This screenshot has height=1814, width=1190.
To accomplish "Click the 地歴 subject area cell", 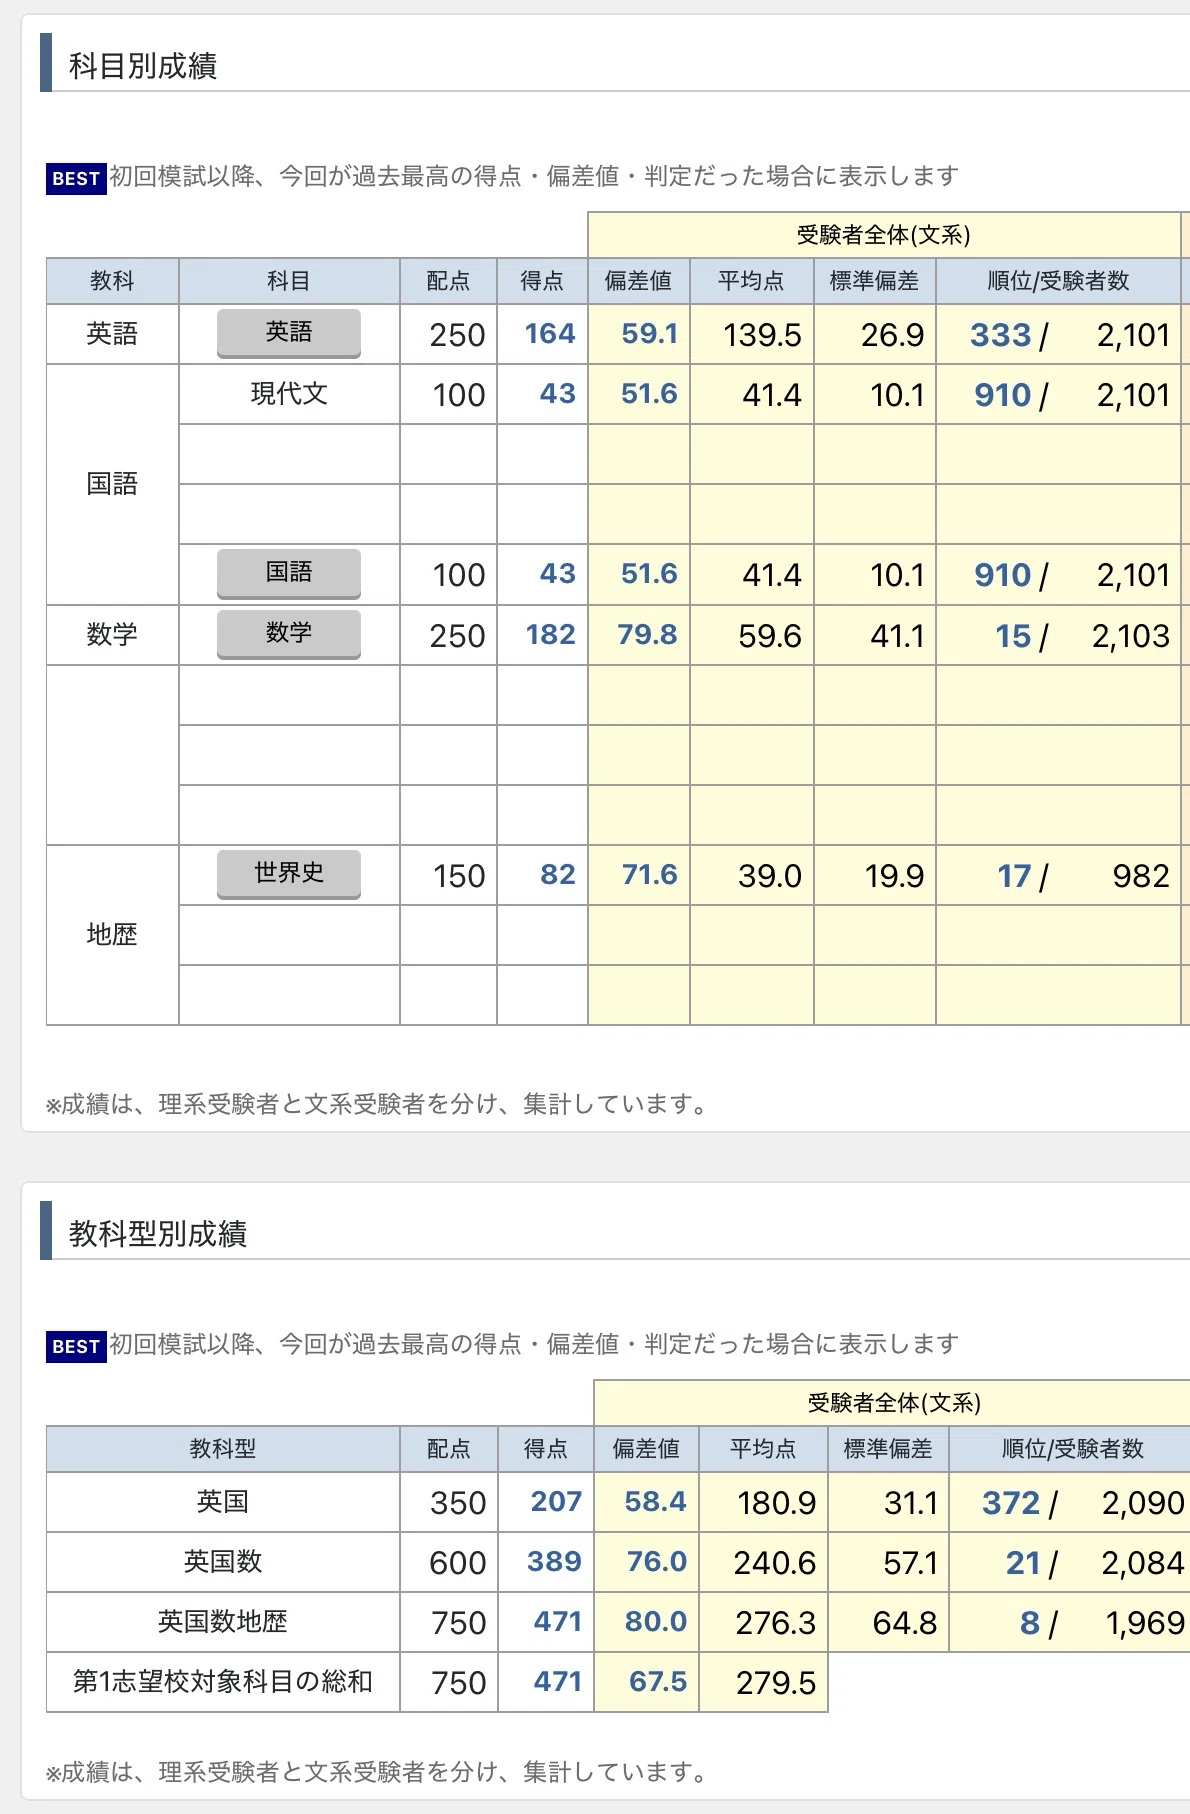I will point(112,935).
